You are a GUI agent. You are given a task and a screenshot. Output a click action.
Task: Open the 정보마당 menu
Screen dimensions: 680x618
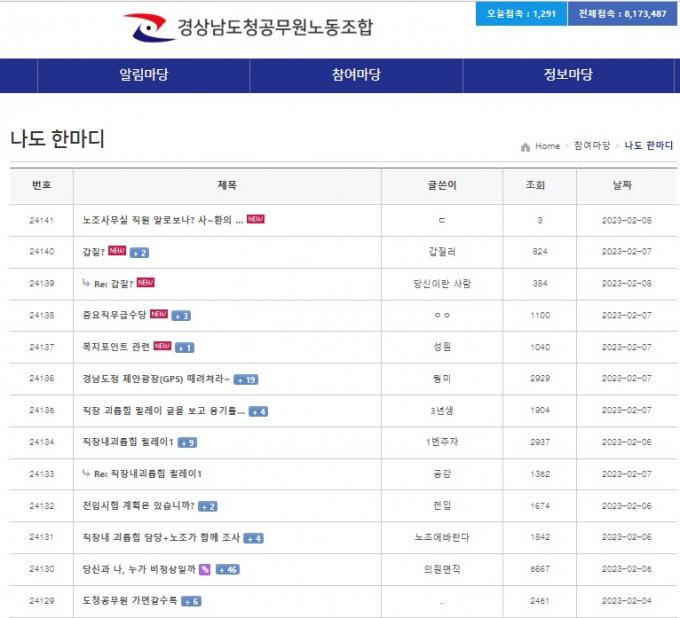click(568, 75)
